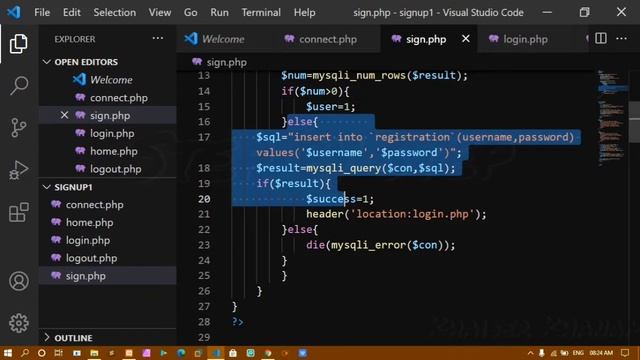Click line number 21 in gutter
Image resolution: width=640 pixels, height=360 pixels.
204,214
